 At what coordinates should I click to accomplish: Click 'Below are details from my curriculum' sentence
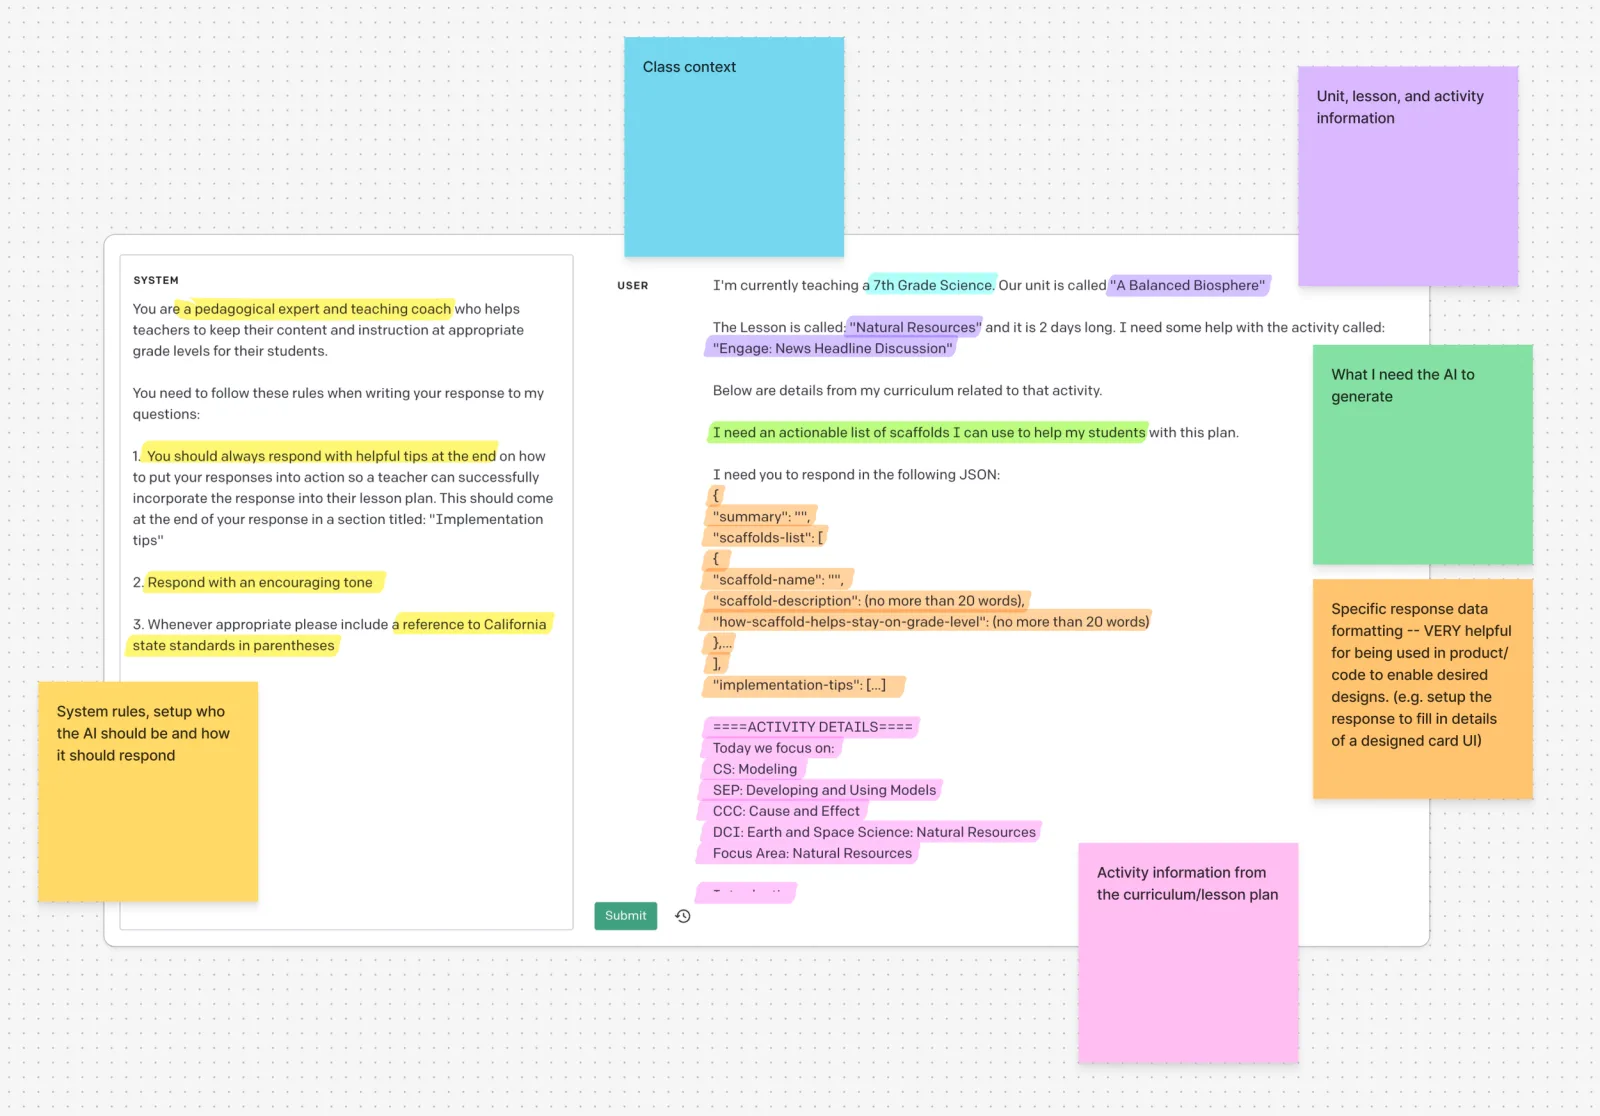tap(907, 390)
